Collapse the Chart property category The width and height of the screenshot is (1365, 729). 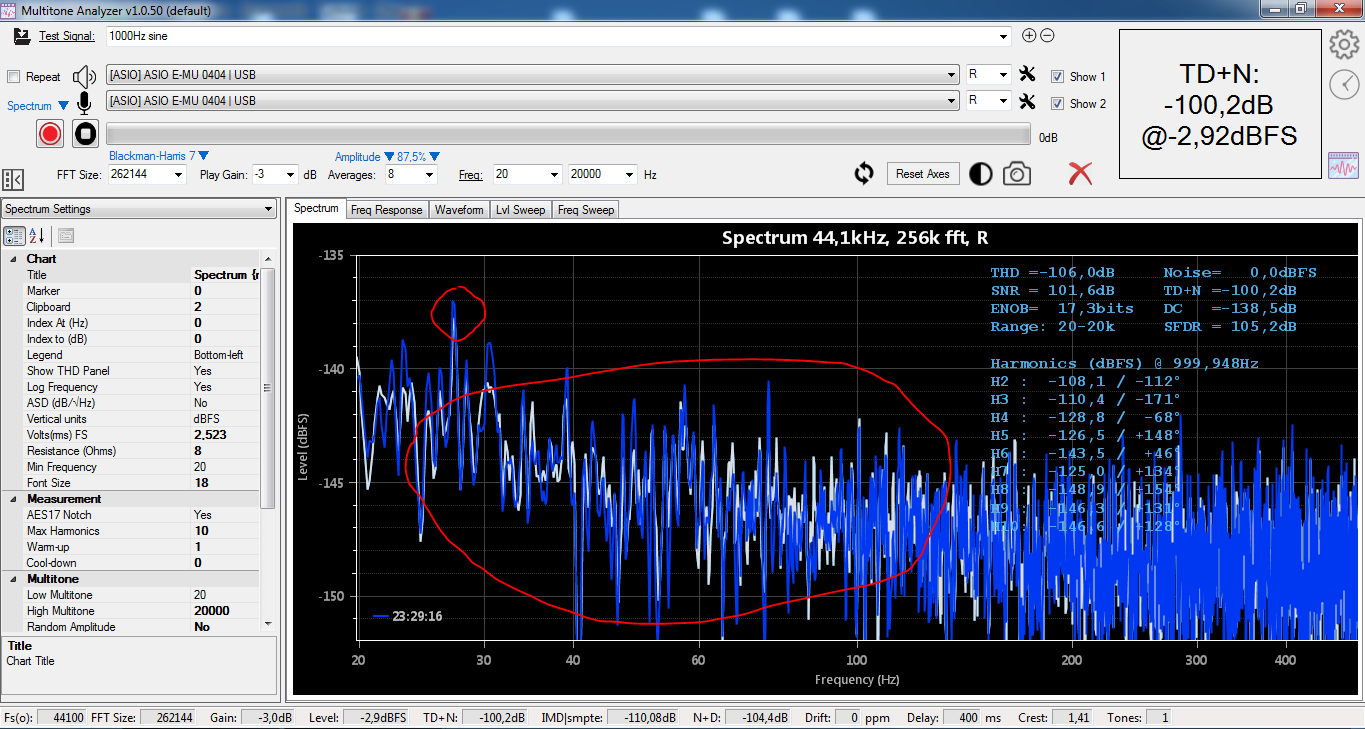(14, 259)
